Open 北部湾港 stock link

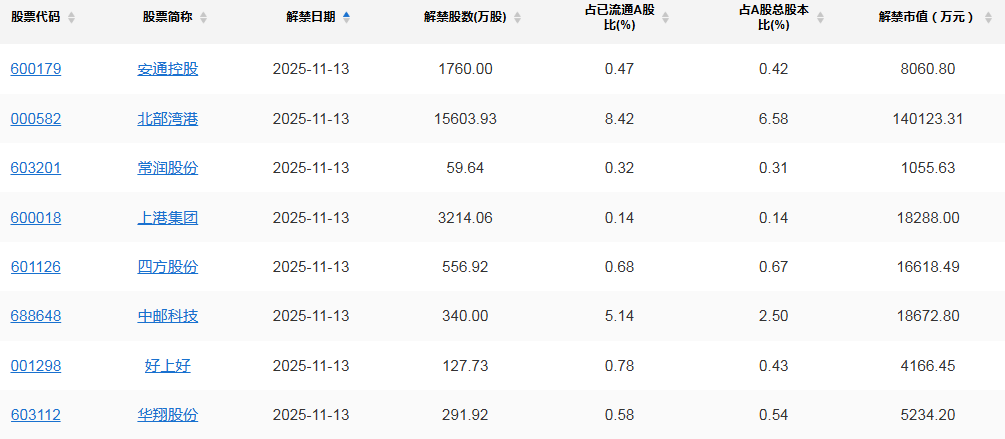pos(168,119)
